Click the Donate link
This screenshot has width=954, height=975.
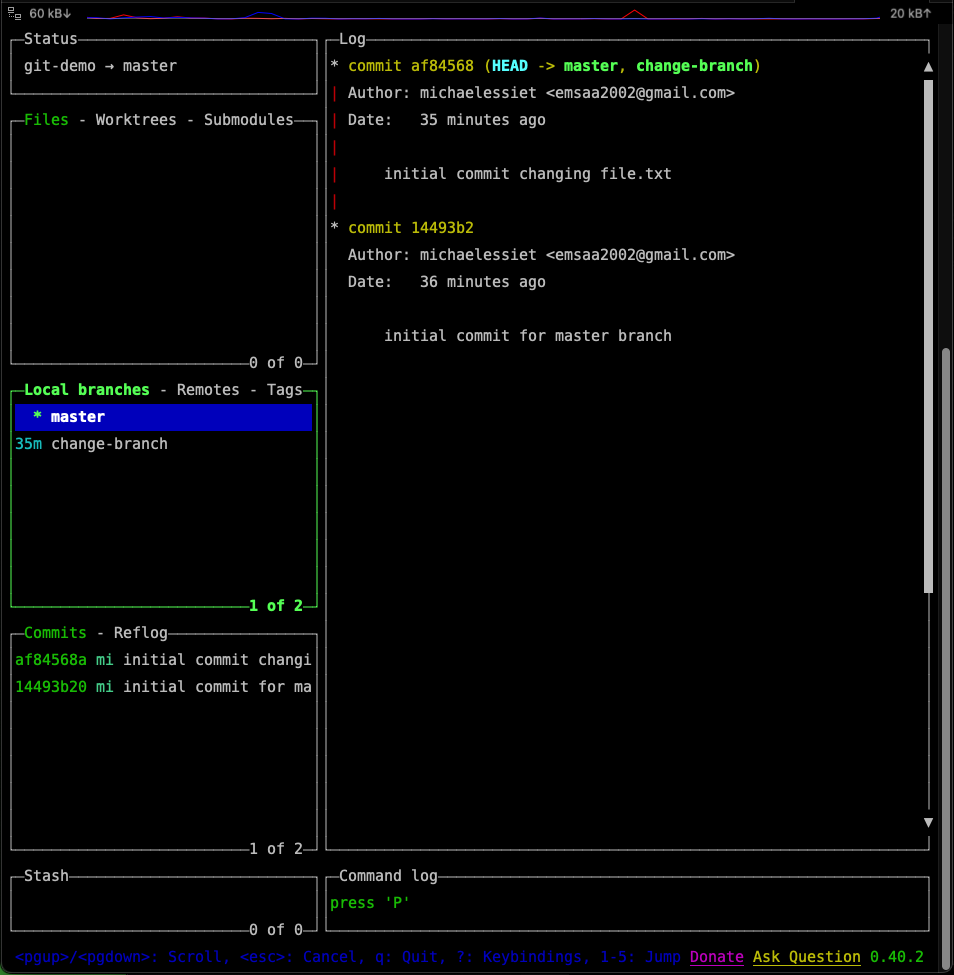click(x=716, y=957)
